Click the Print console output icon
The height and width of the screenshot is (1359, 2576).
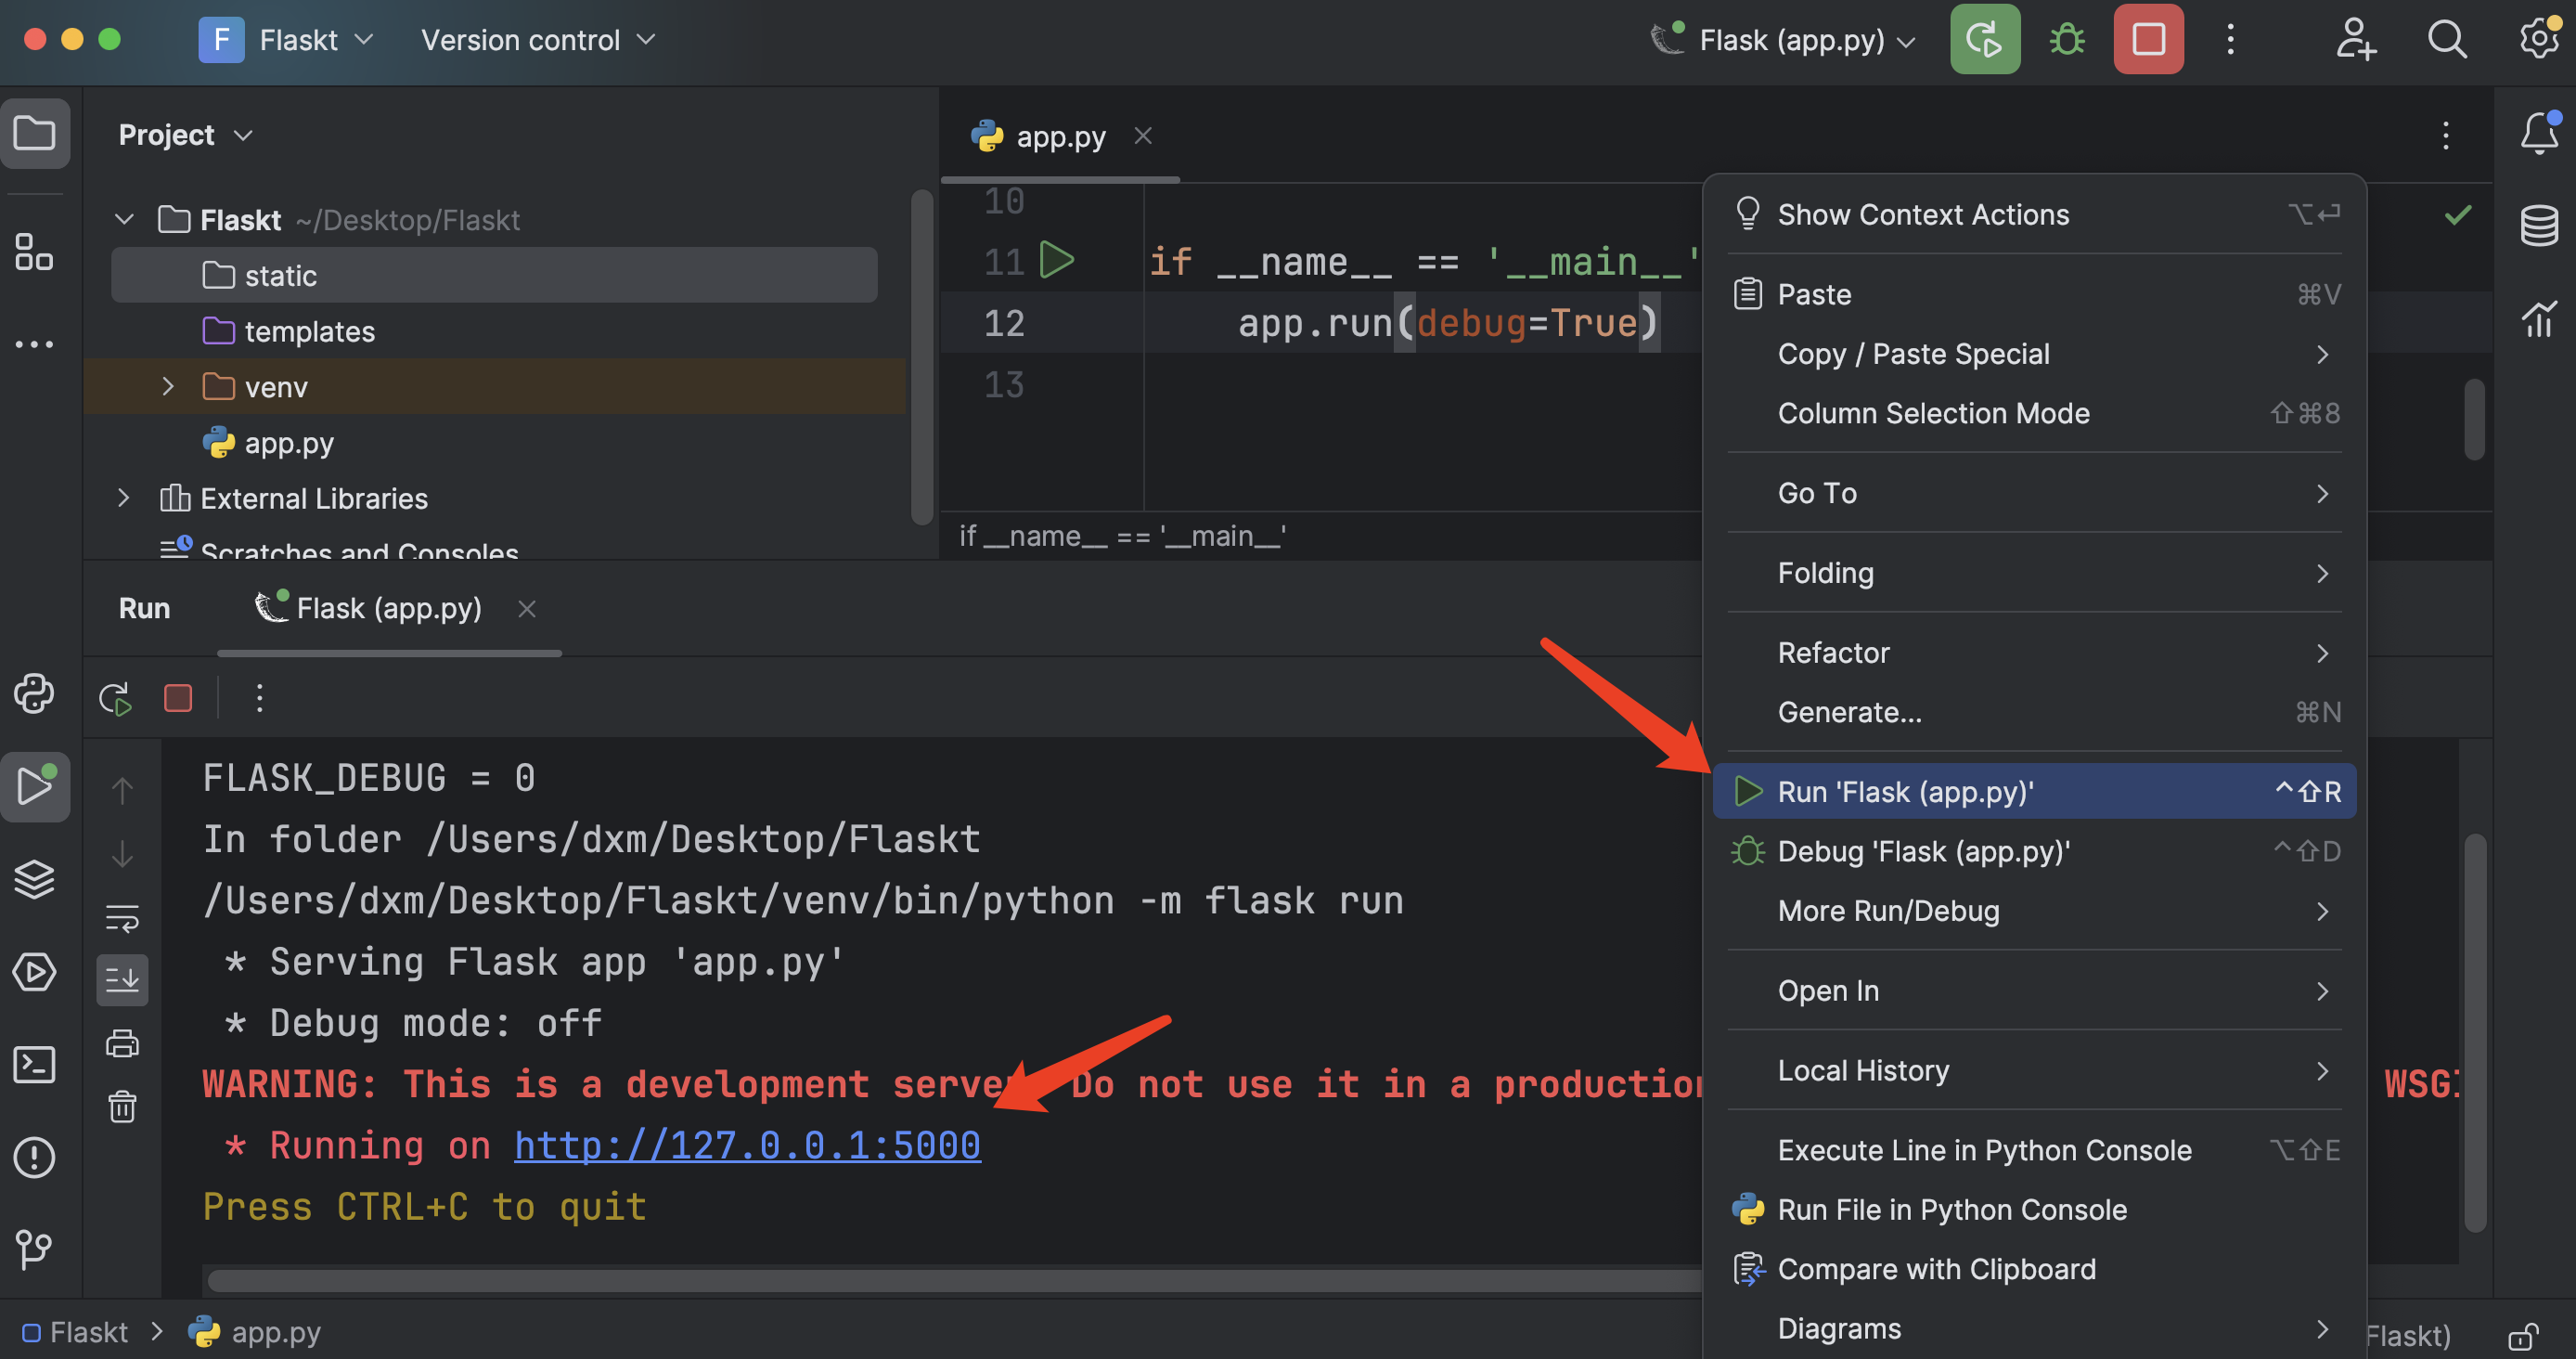pyautogui.click(x=122, y=1044)
